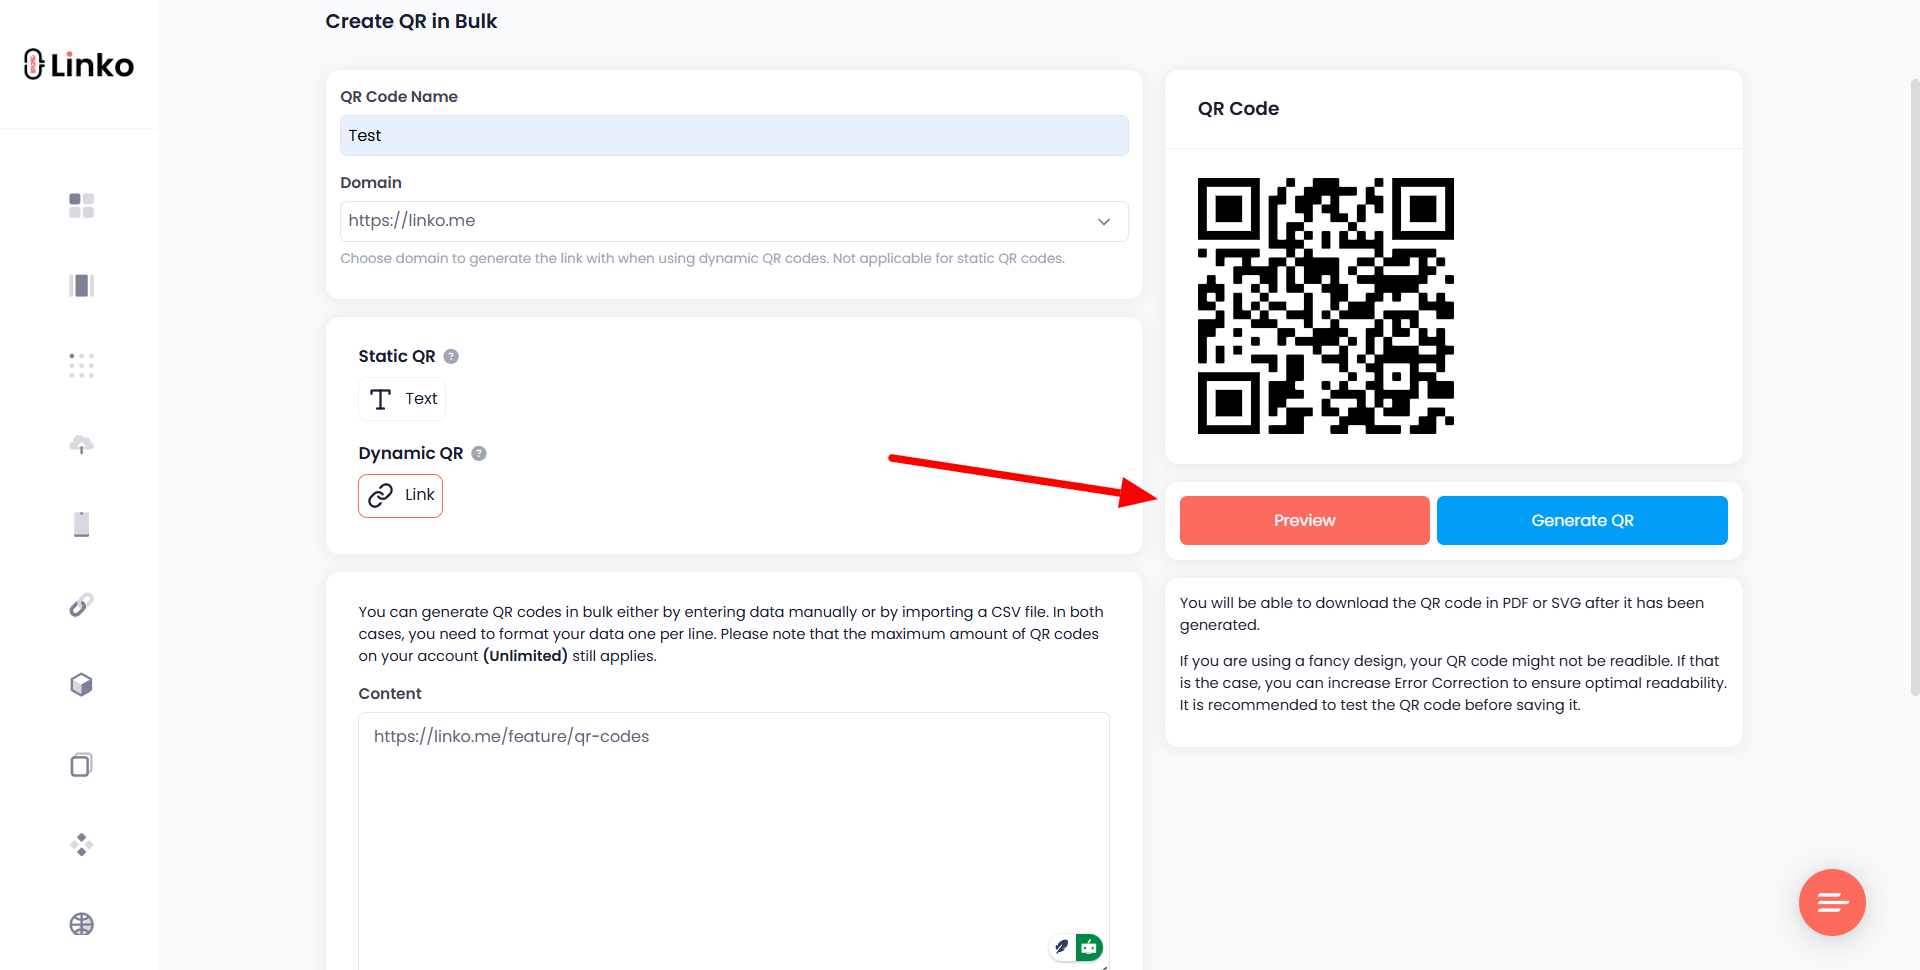
Task: Open the dashboard grid icon in sidebar
Action: (x=82, y=205)
